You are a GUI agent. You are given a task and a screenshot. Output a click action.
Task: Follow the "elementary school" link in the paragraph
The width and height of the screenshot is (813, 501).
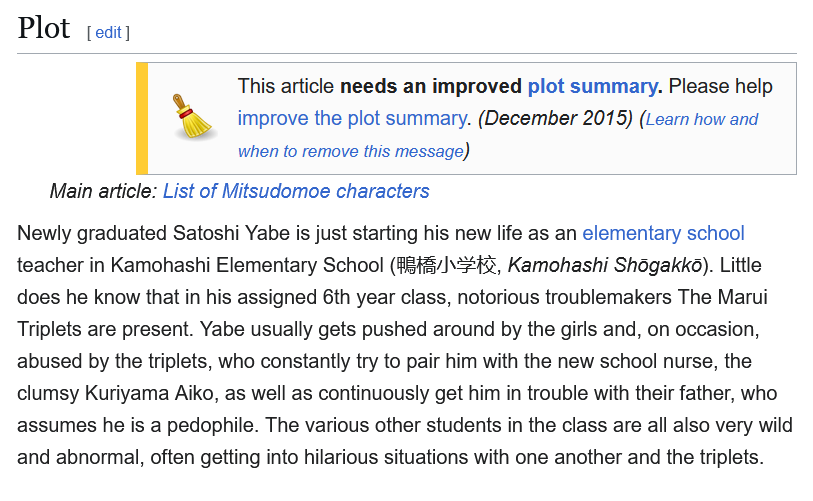coord(663,233)
